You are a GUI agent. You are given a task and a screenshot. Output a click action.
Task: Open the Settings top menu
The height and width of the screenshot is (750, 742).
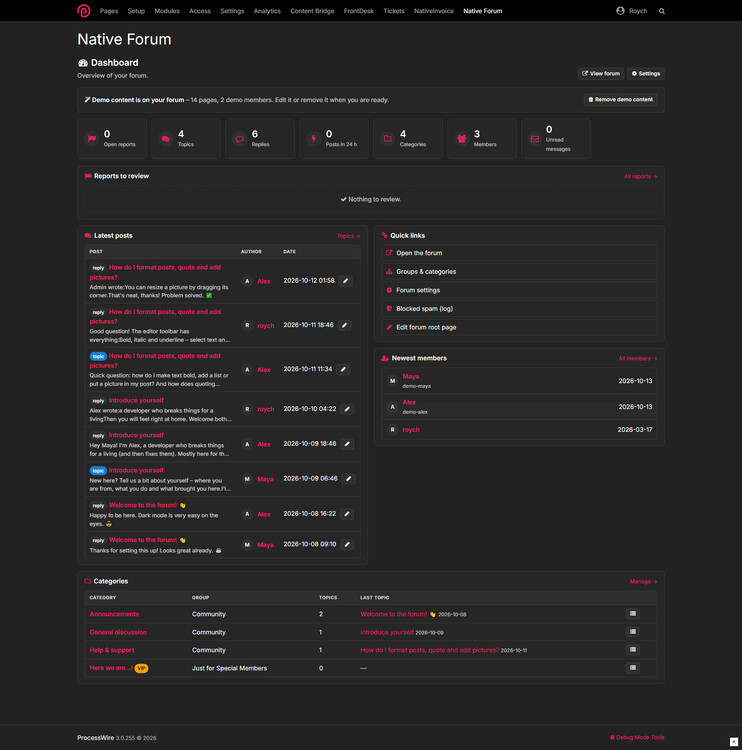pyautogui.click(x=232, y=11)
